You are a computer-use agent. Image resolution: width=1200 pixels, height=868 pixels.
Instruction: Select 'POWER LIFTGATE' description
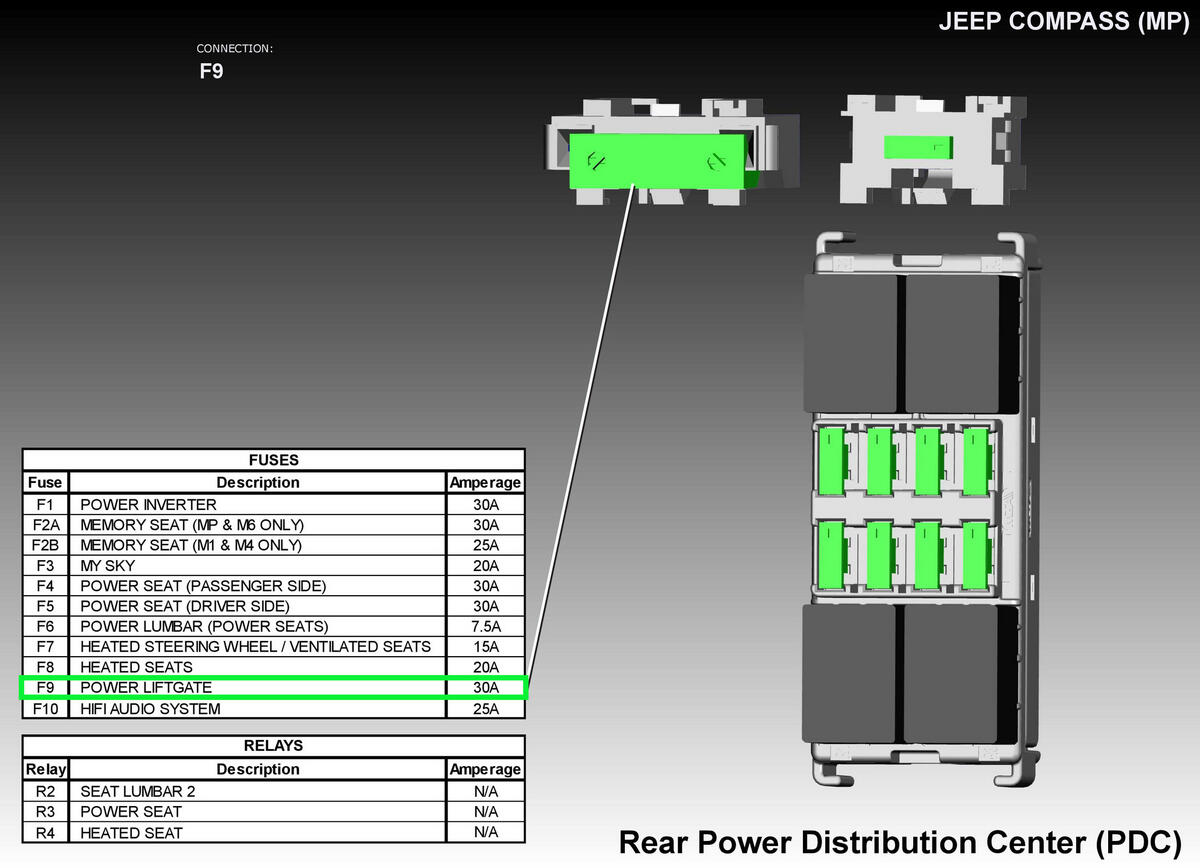[x=146, y=688]
